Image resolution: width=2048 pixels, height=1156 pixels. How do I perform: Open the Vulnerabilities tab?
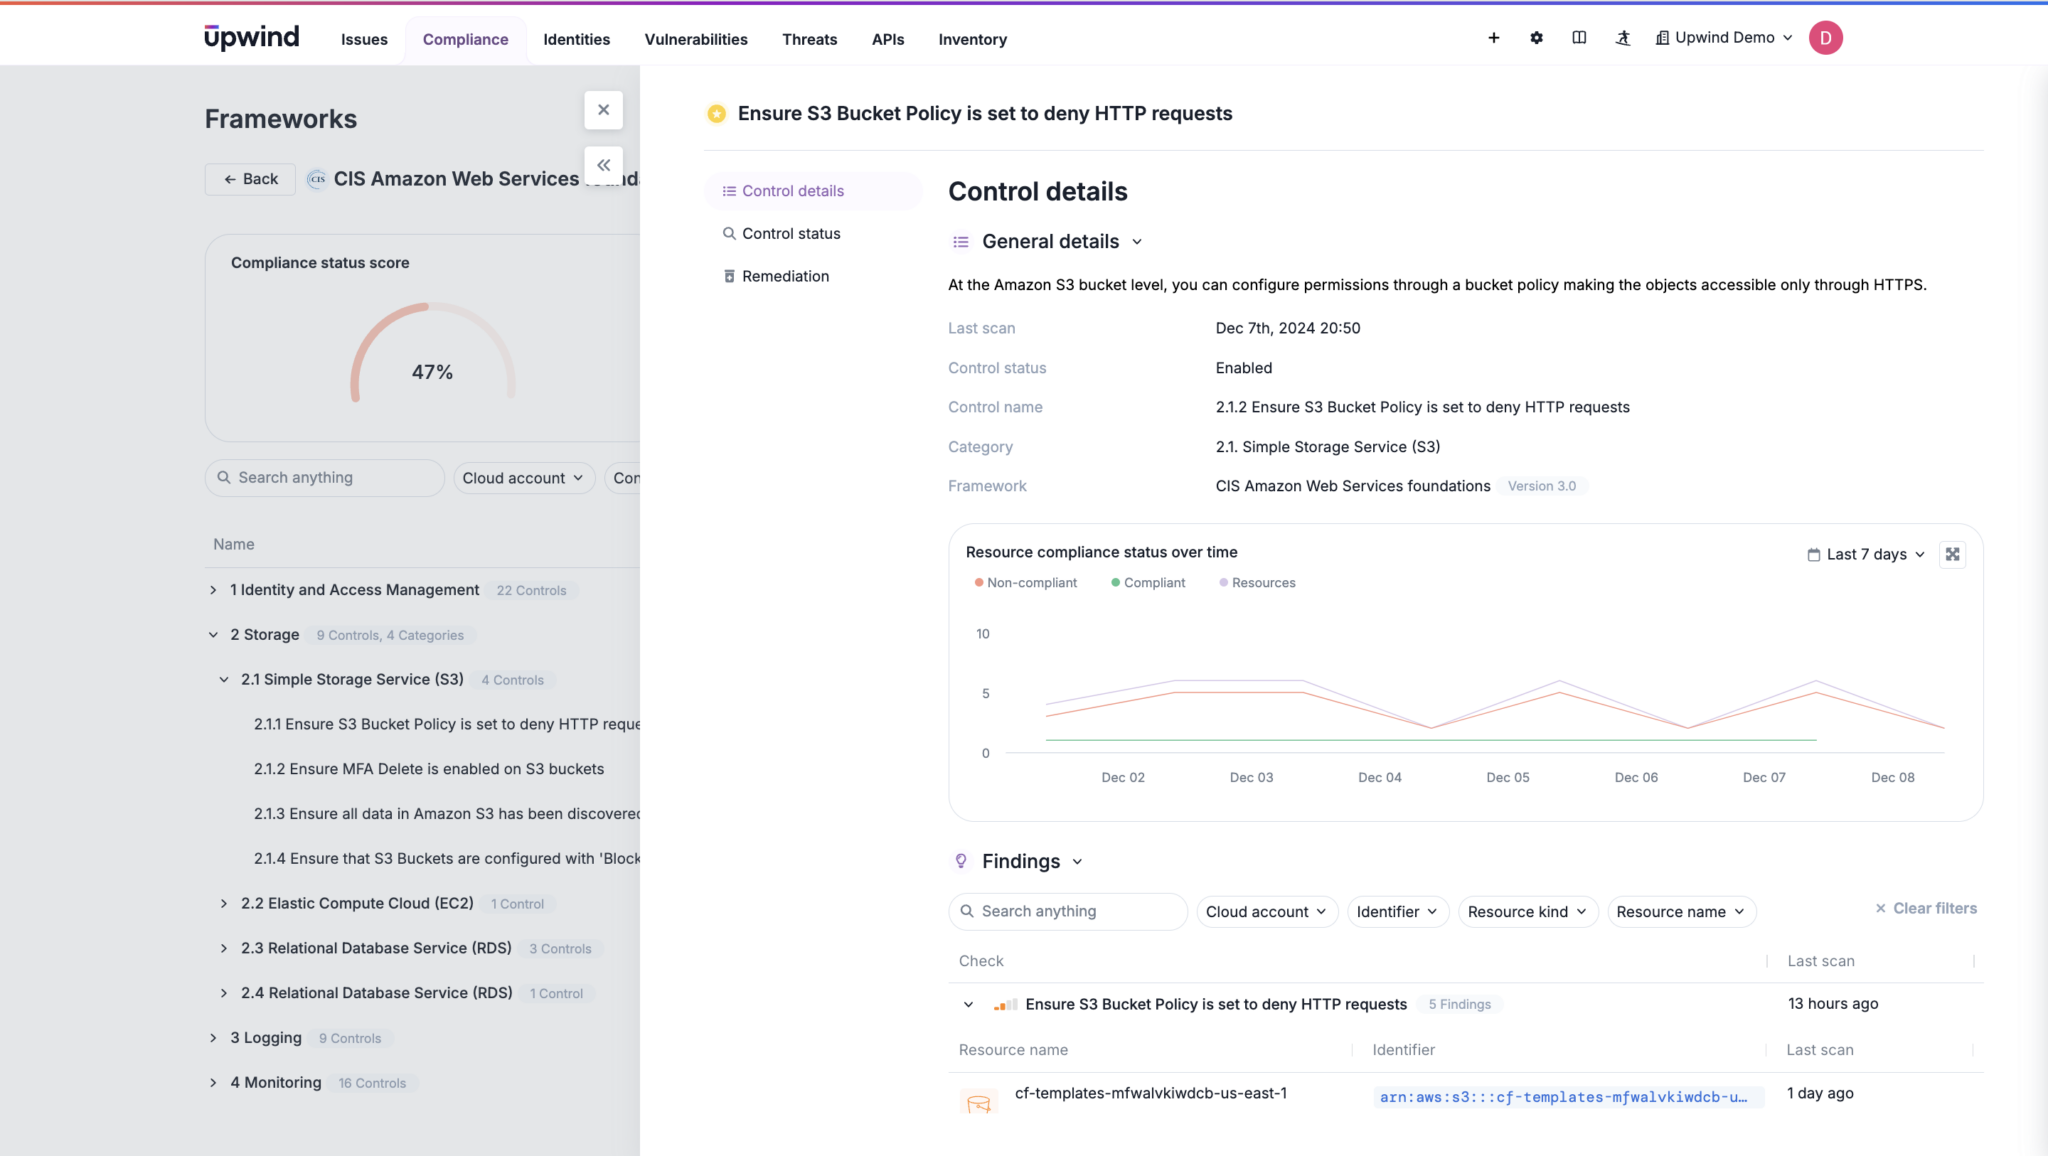(696, 40)
